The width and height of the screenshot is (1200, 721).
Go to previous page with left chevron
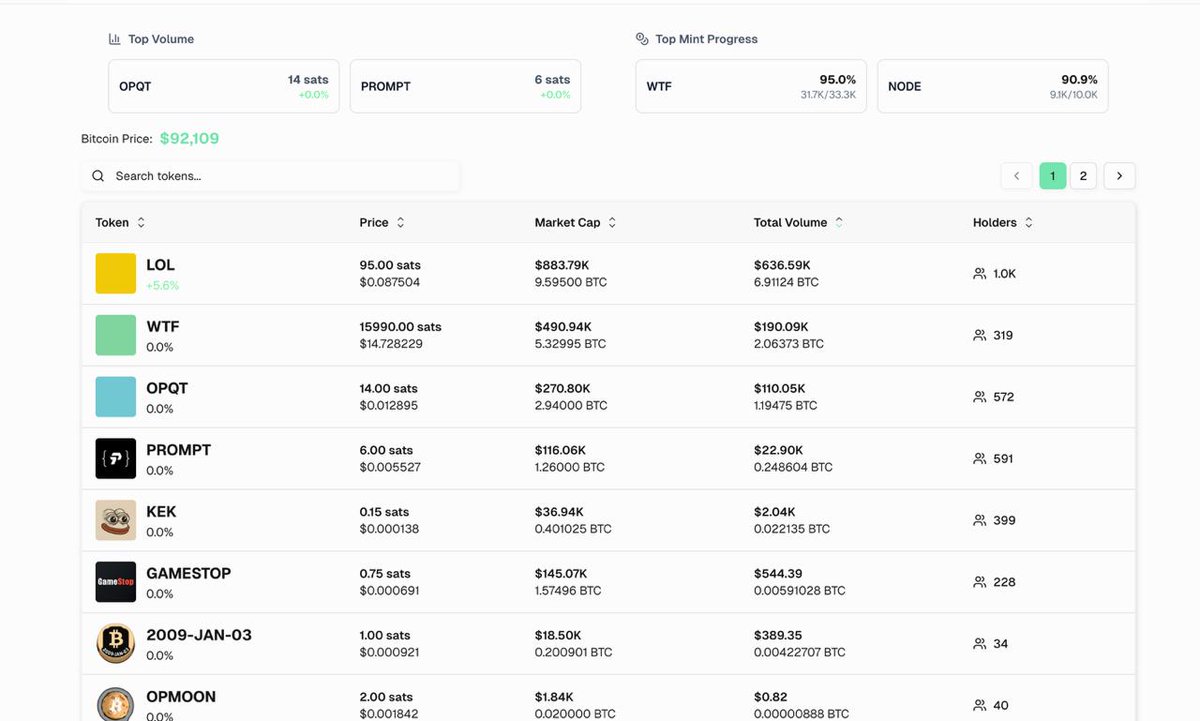click(x=1016, y=176)
